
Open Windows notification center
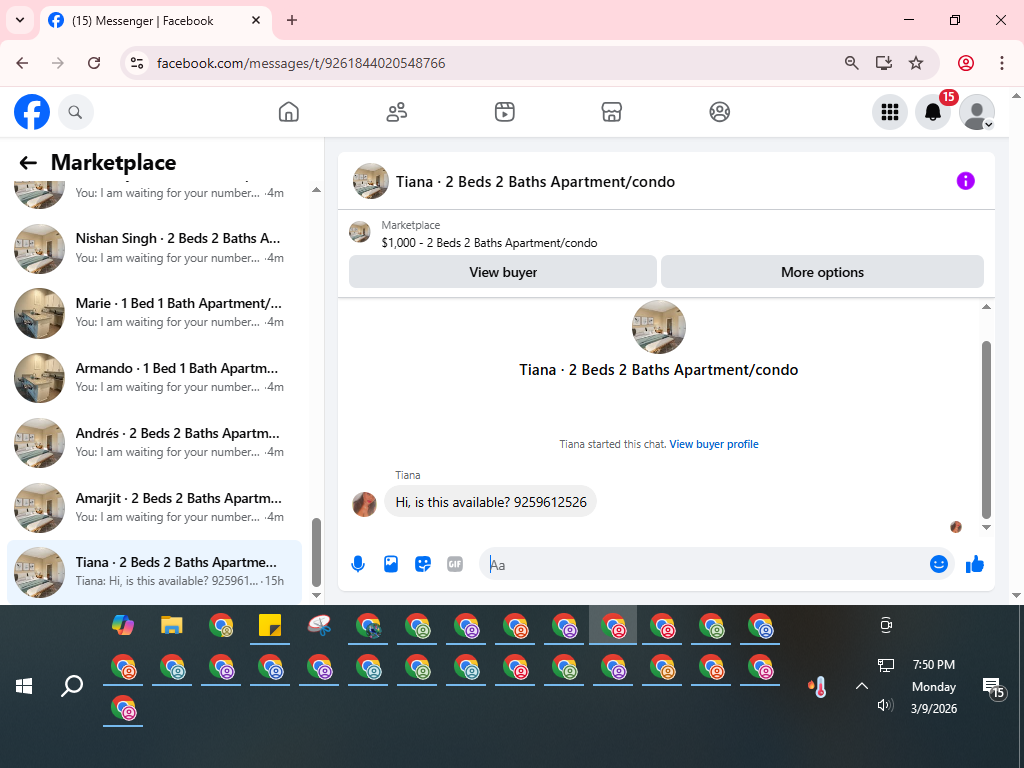coord(994,686)
